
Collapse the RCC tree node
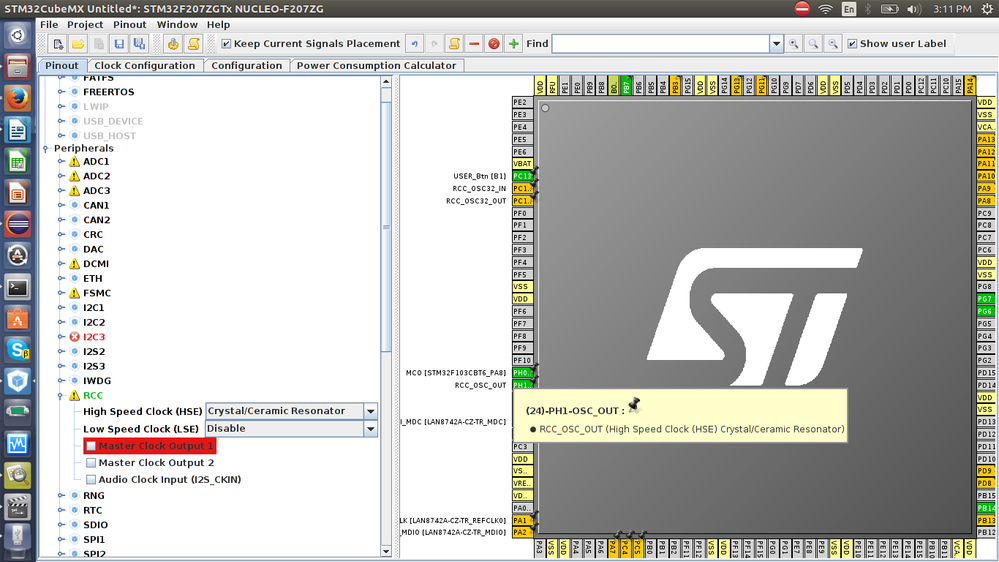click(61, 396)
